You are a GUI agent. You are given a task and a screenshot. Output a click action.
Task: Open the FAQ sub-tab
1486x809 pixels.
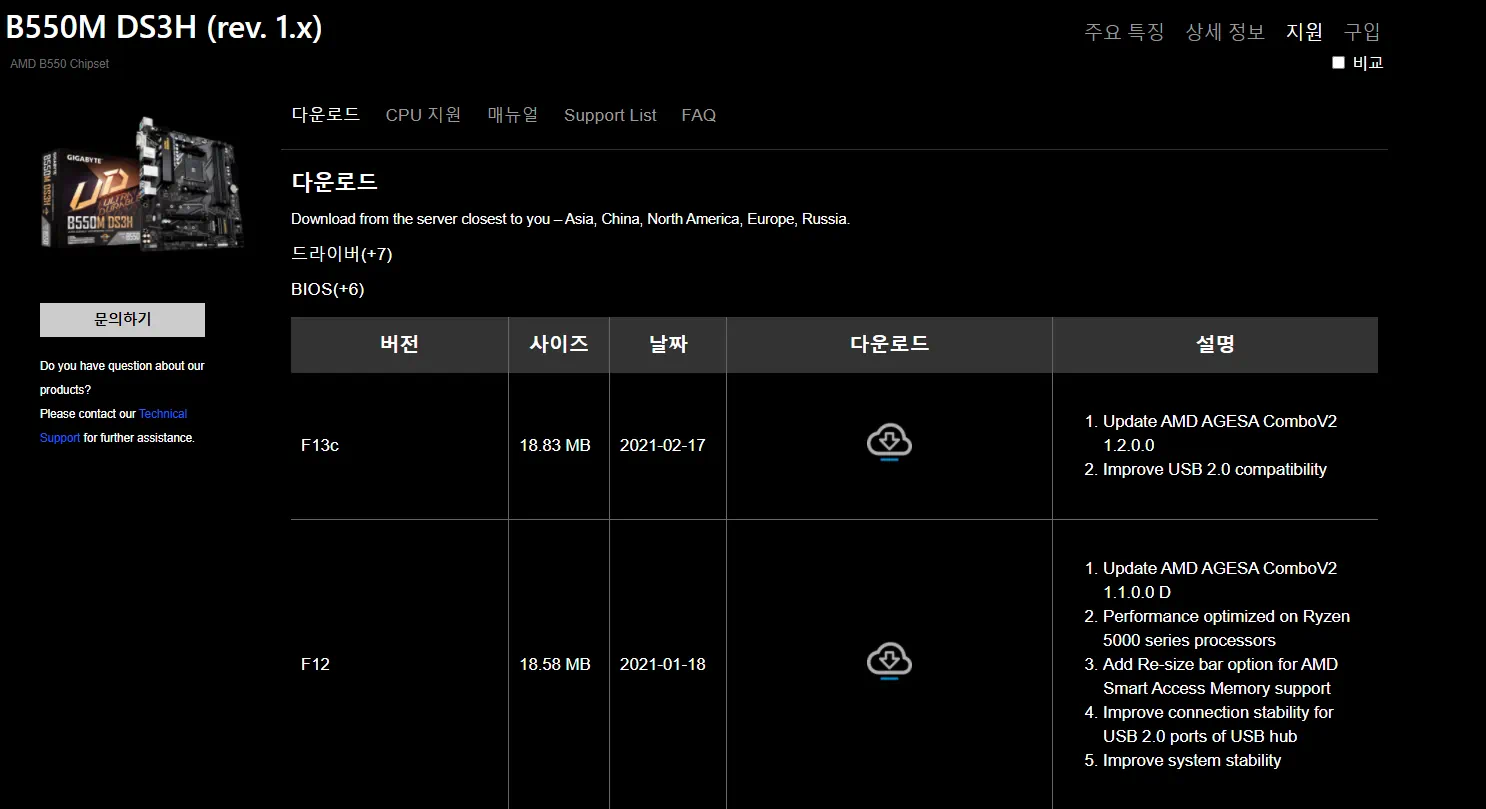coord(699,115)
